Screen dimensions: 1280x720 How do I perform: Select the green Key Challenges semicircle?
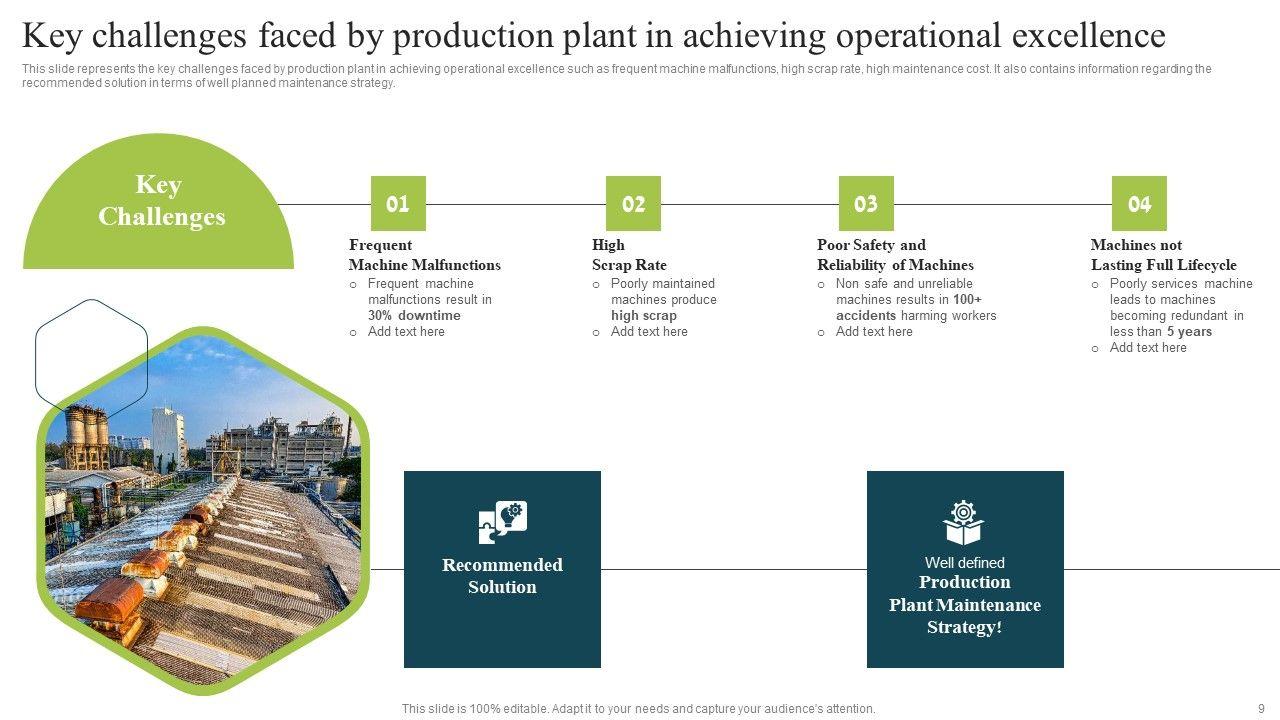coord(158,201)
